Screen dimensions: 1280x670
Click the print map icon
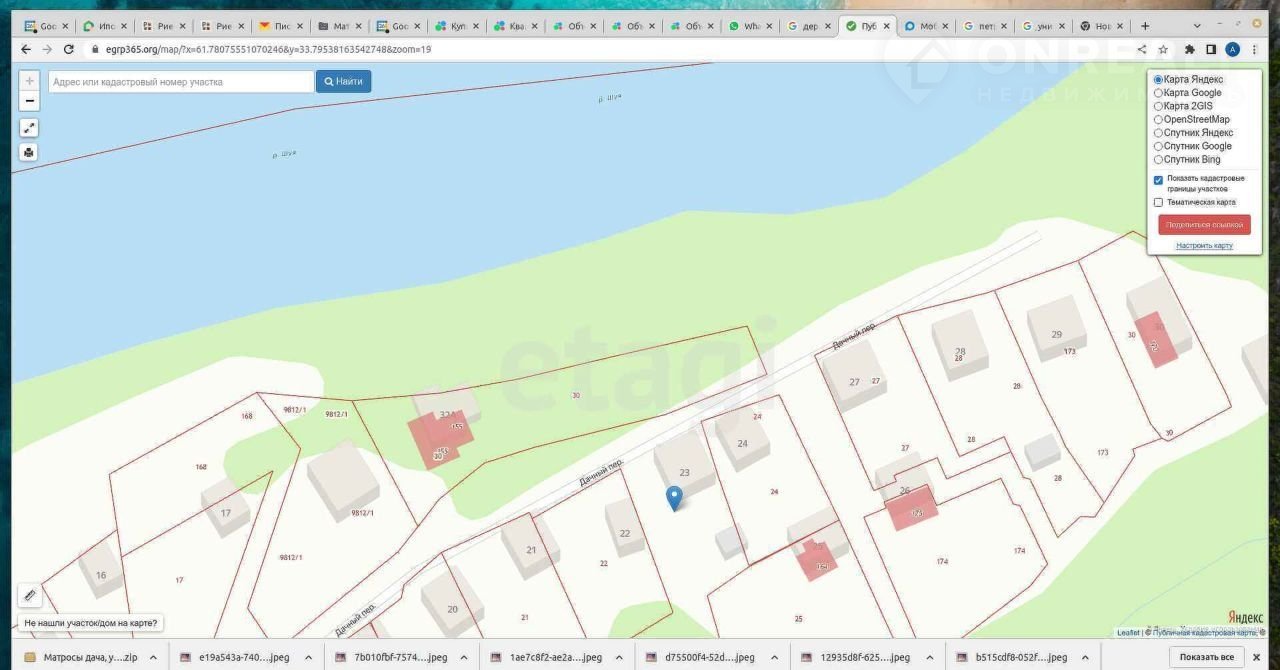pyautogui.click(x=29, y=153)
